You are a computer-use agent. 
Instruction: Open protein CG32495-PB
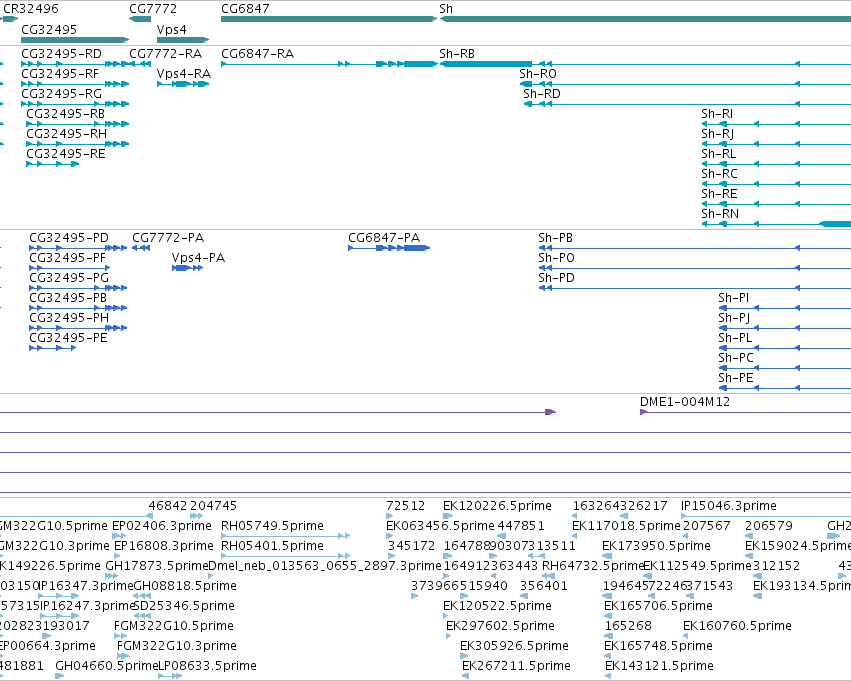68,298
